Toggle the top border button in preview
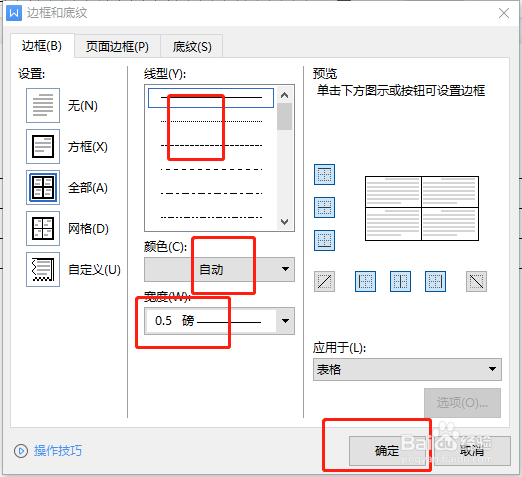This screenshot has height=477, width=522. pyautogui.click(x=324, y=174)
